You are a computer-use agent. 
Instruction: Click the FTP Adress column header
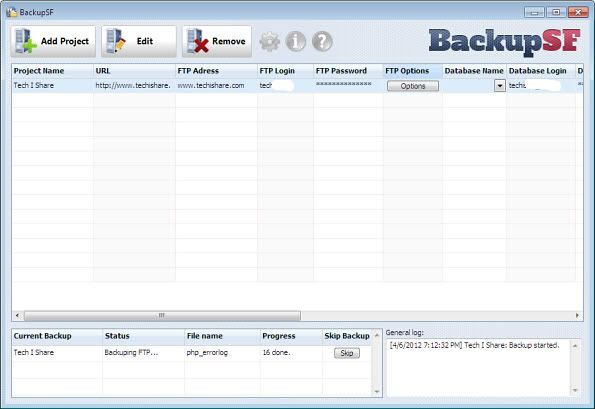(x=216, y=71)
